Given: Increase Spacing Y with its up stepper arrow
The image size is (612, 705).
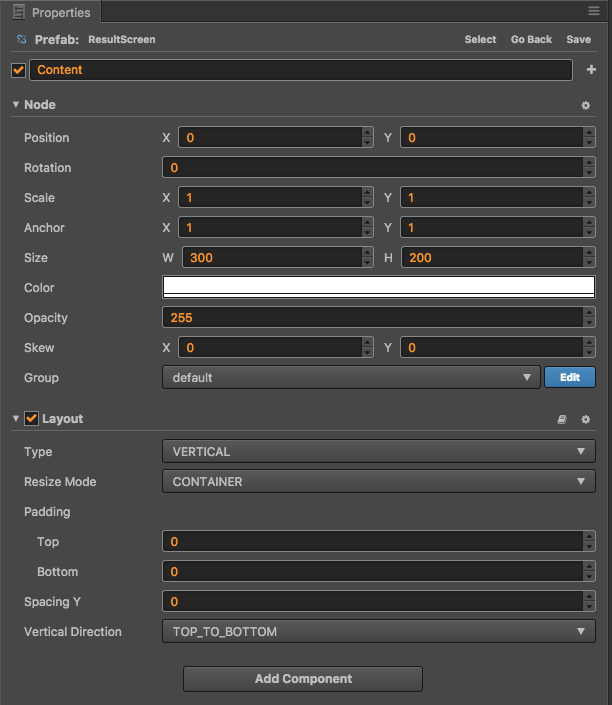Looking at the screenshot, I should point(589,596).
